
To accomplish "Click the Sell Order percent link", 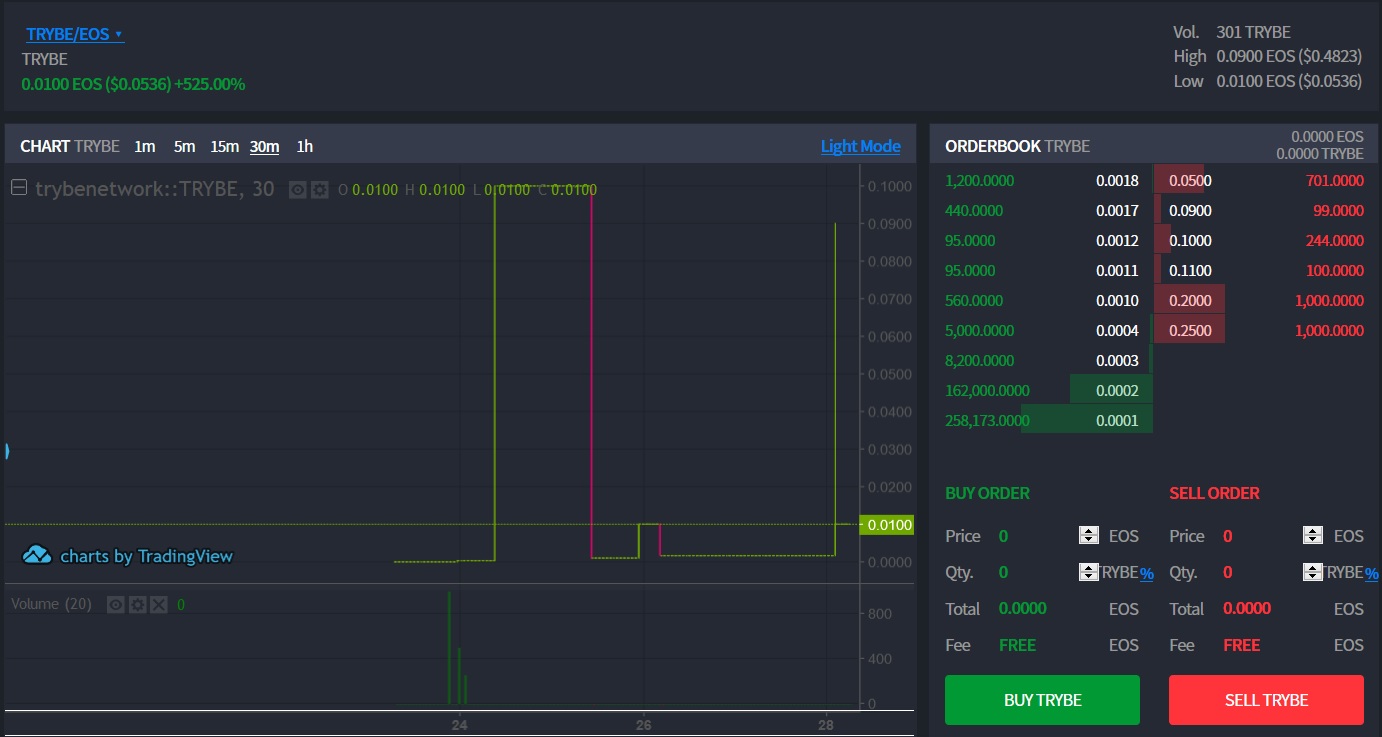I will tap(1372, 573).
